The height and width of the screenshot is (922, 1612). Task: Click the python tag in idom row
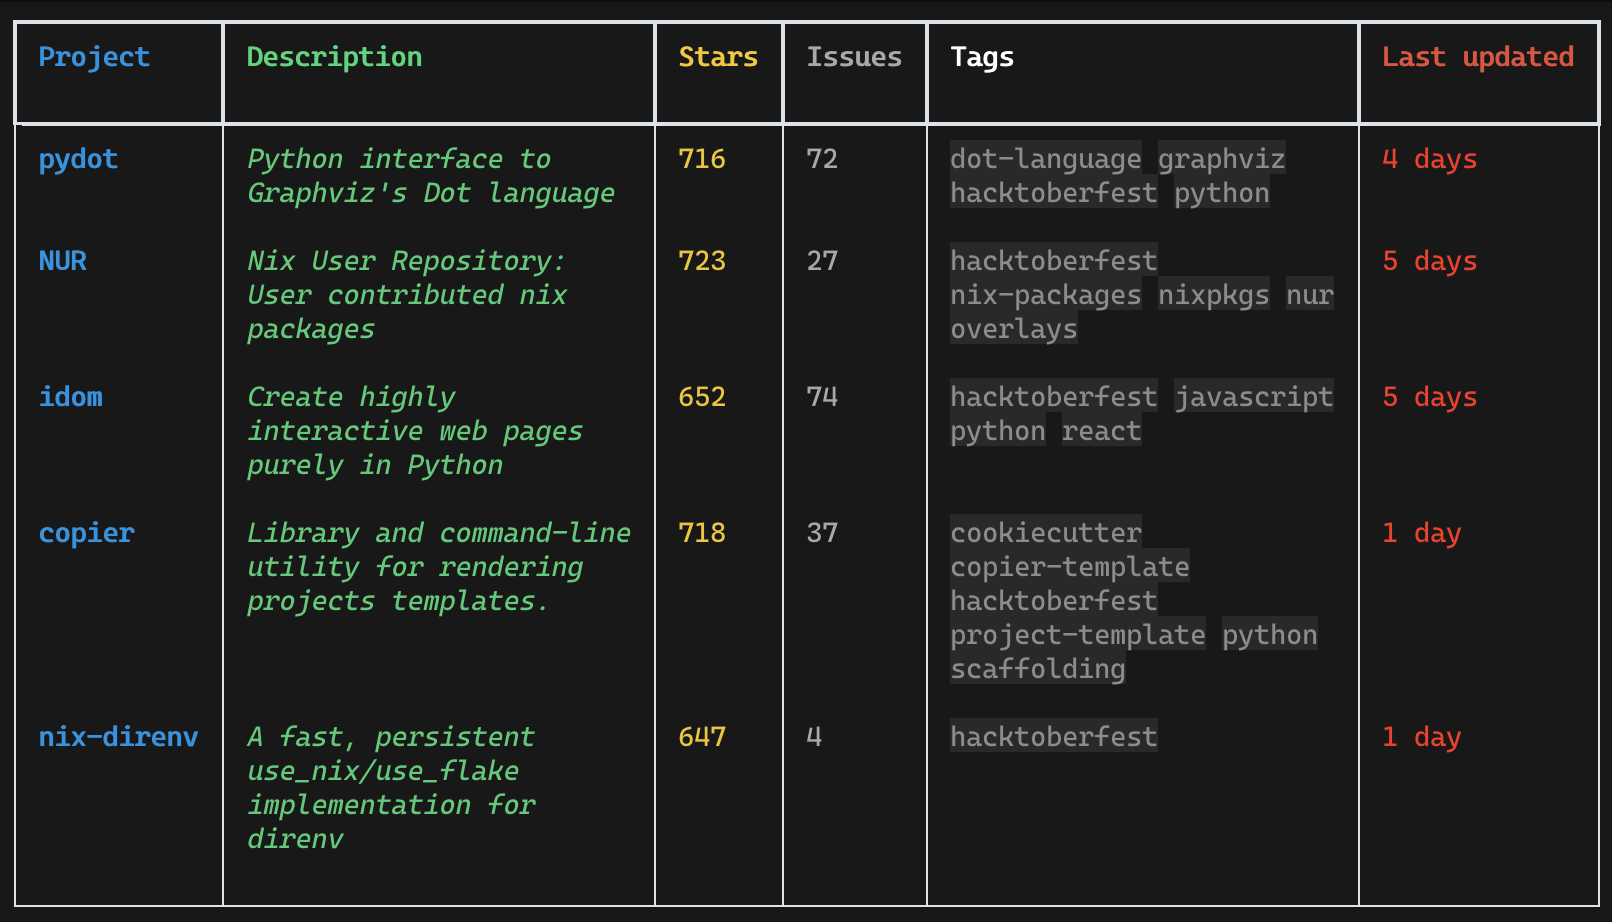point(998,431)
